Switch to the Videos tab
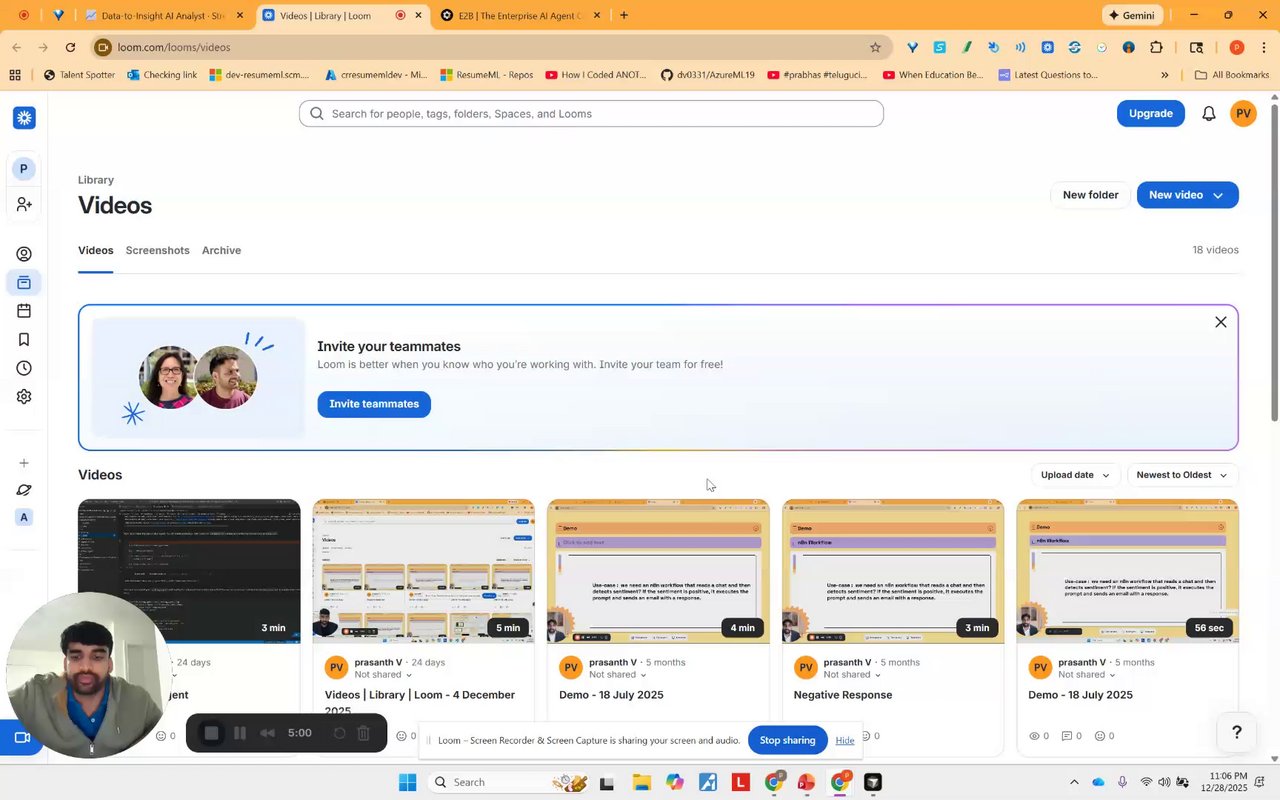Viewport: 1280px width, 800px height. pos(96,250)
